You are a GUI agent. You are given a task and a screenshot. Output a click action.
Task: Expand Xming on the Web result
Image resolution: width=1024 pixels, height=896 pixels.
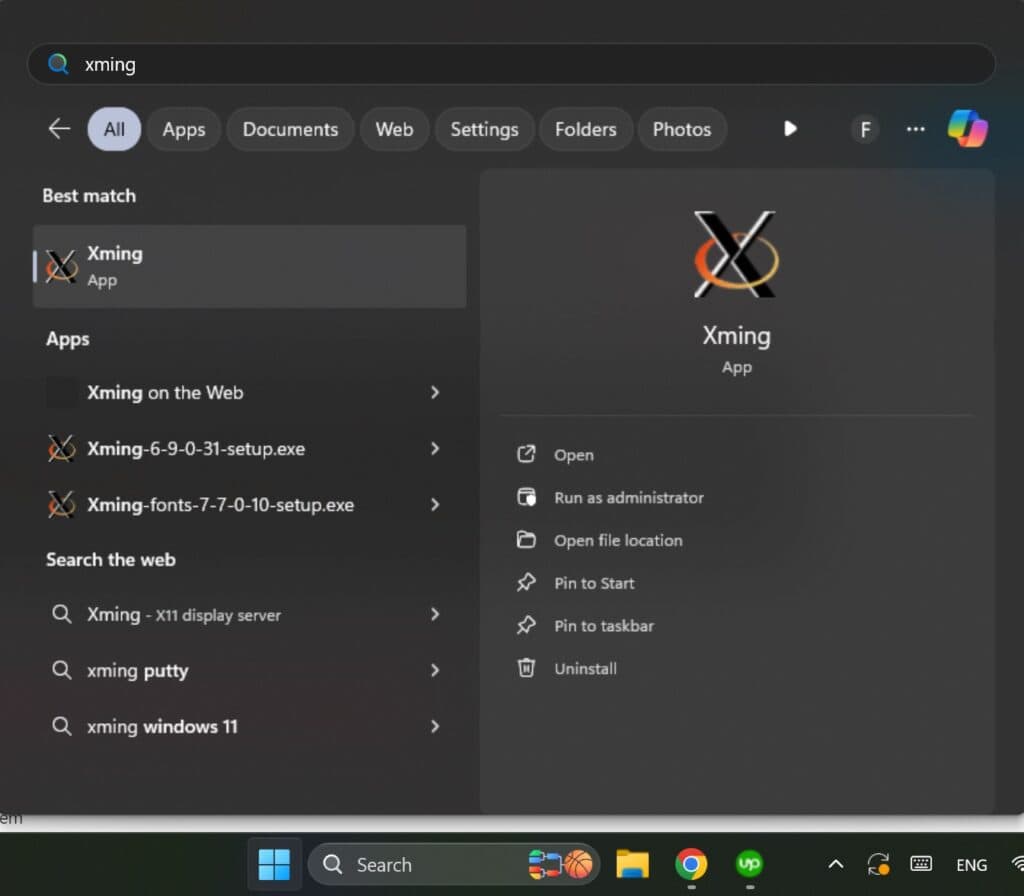(435, 393)
